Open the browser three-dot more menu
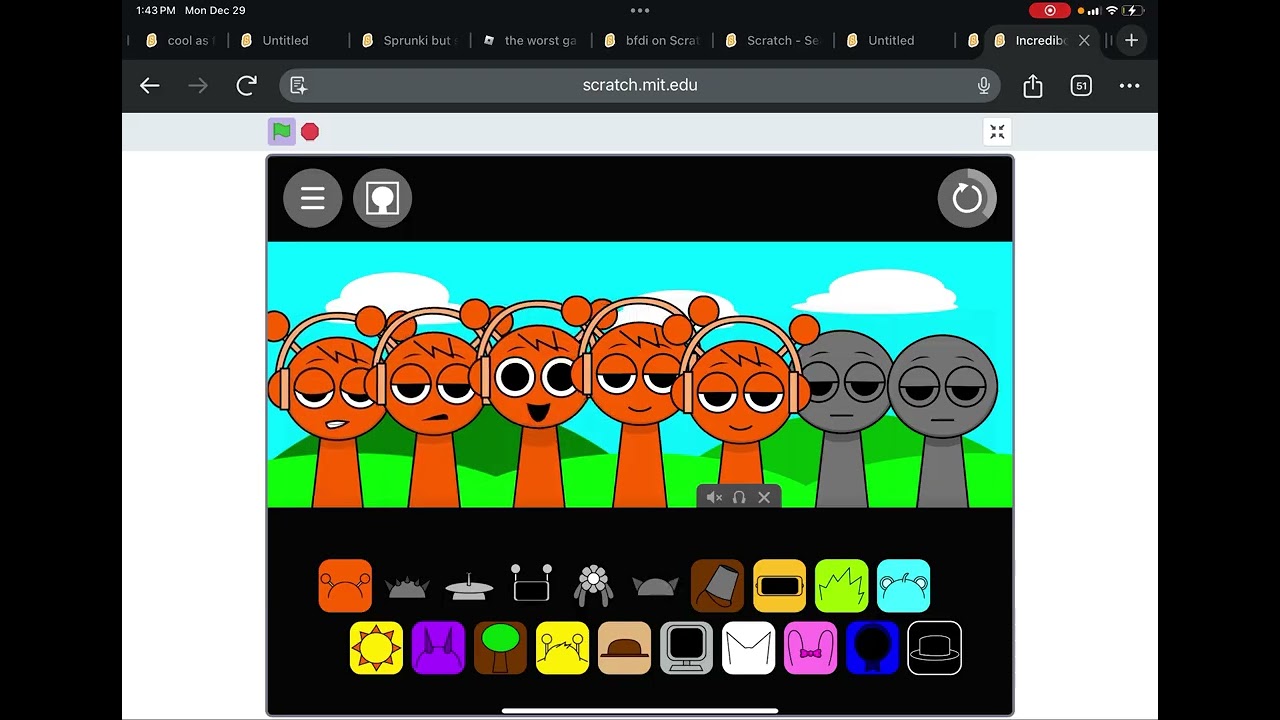The height and width of the screenshot is (720, 1280). click(x=1130, y=86)
